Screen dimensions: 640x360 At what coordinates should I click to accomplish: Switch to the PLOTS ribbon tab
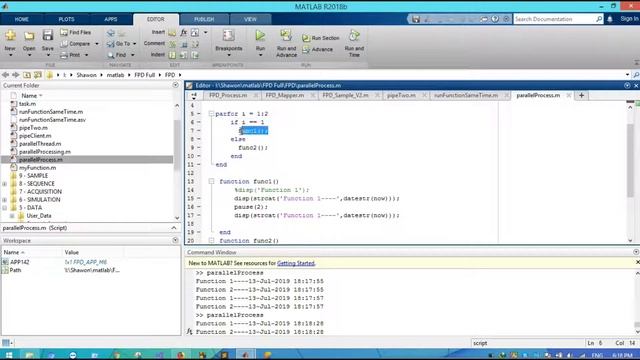click(x=66, y=19)
